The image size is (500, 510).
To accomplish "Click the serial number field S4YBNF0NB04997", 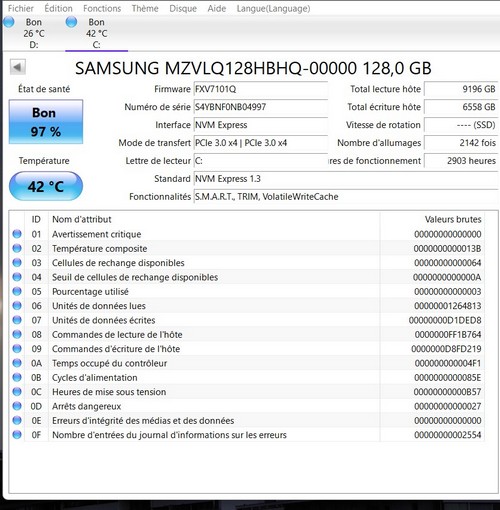I will coord(261,107).
